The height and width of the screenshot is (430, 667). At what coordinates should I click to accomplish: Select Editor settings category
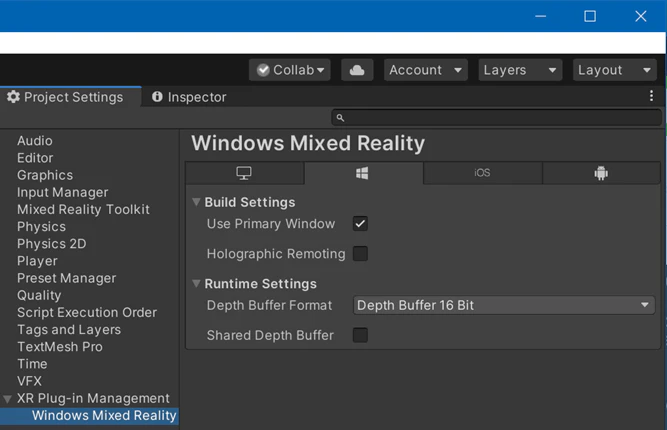coord(35,158)
